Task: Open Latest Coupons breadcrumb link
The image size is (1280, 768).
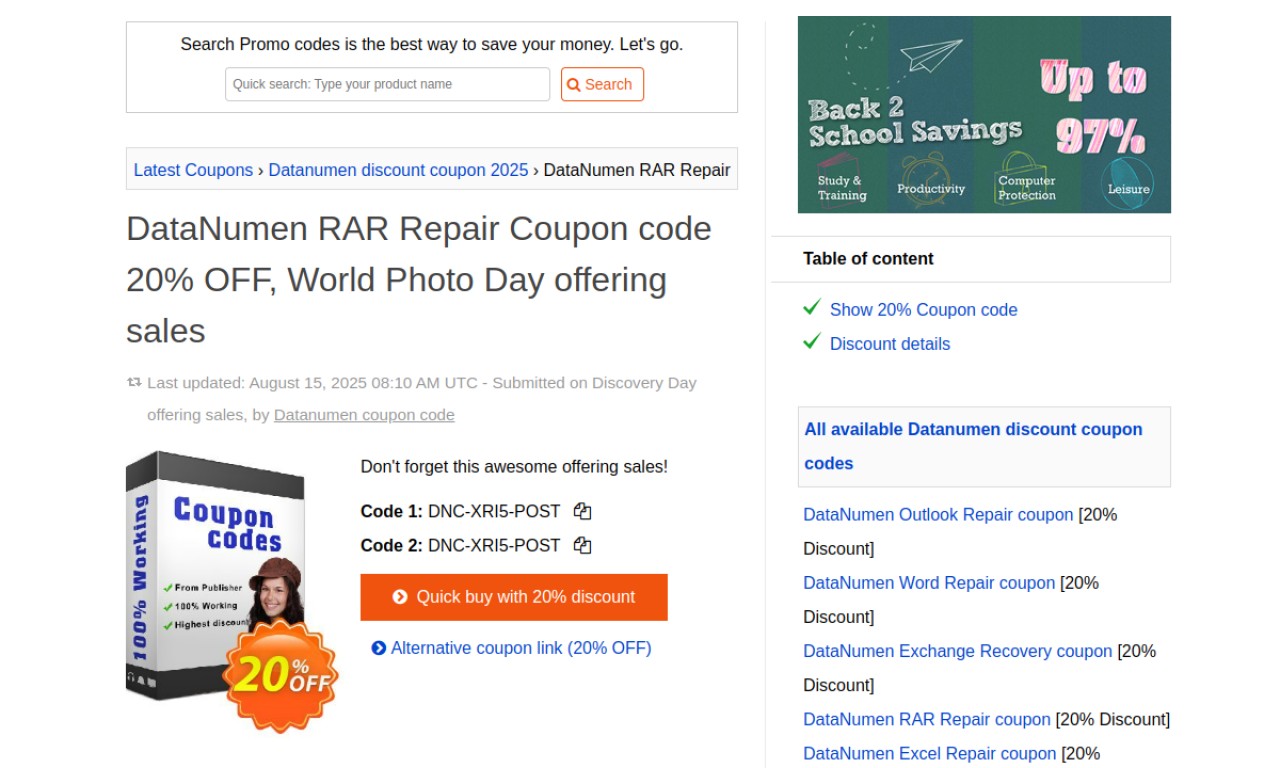Action: pyautogui.click(x=193, y=170)
